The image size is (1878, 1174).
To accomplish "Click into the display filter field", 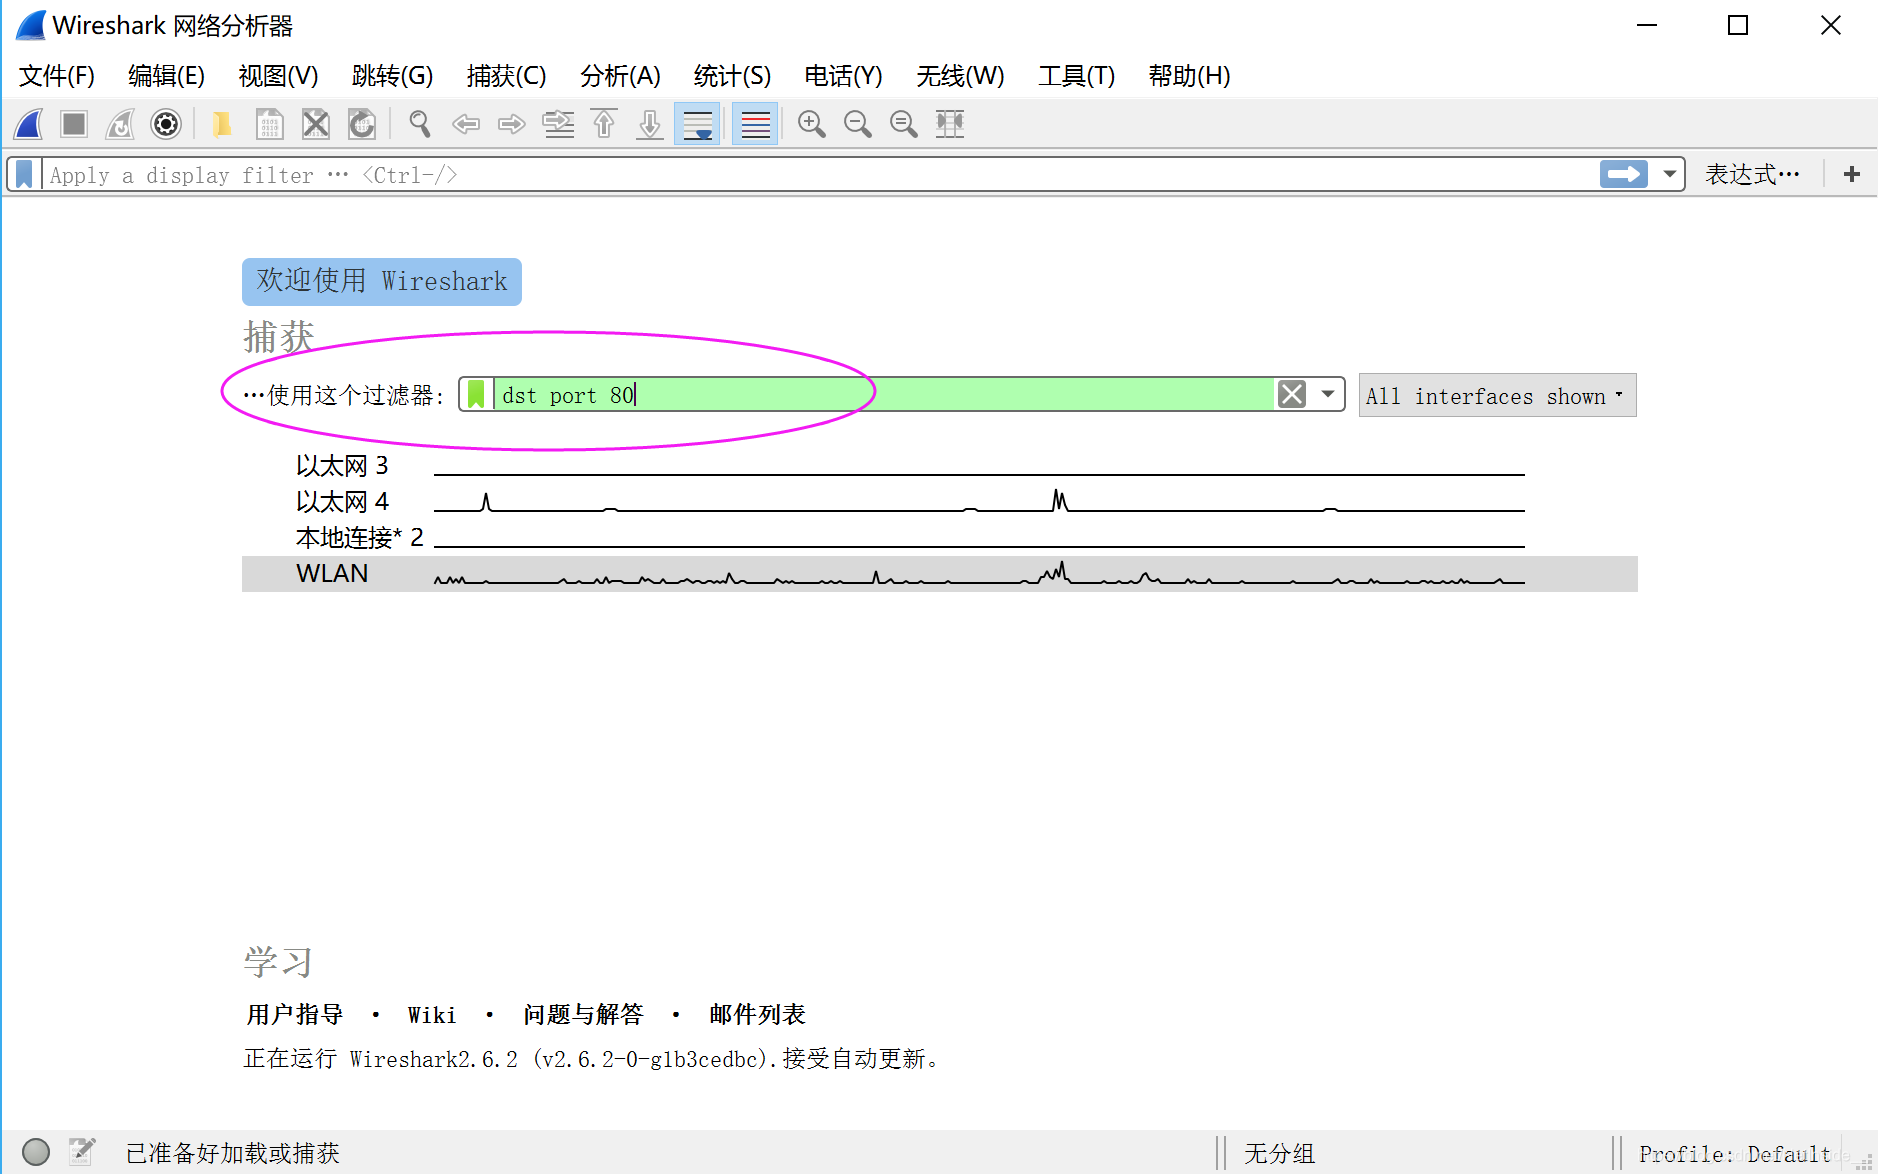I will pyautogui.click(x=818, y=174).
